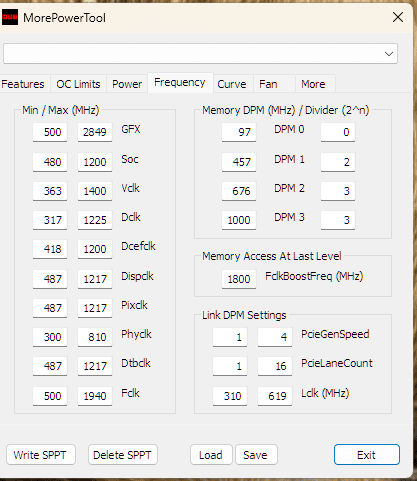The width and height of the screenshot is (417, 481).
Task: Edit the Lclk minimum field 310
Action: 230,396
